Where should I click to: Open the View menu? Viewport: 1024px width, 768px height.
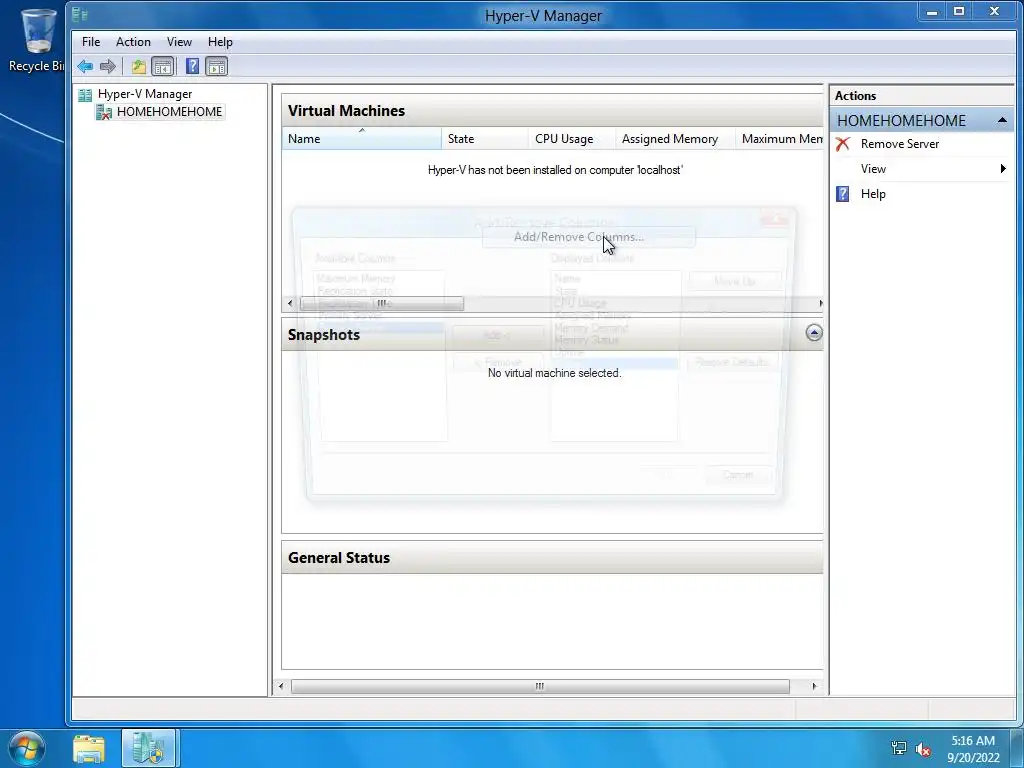point(179,42)
